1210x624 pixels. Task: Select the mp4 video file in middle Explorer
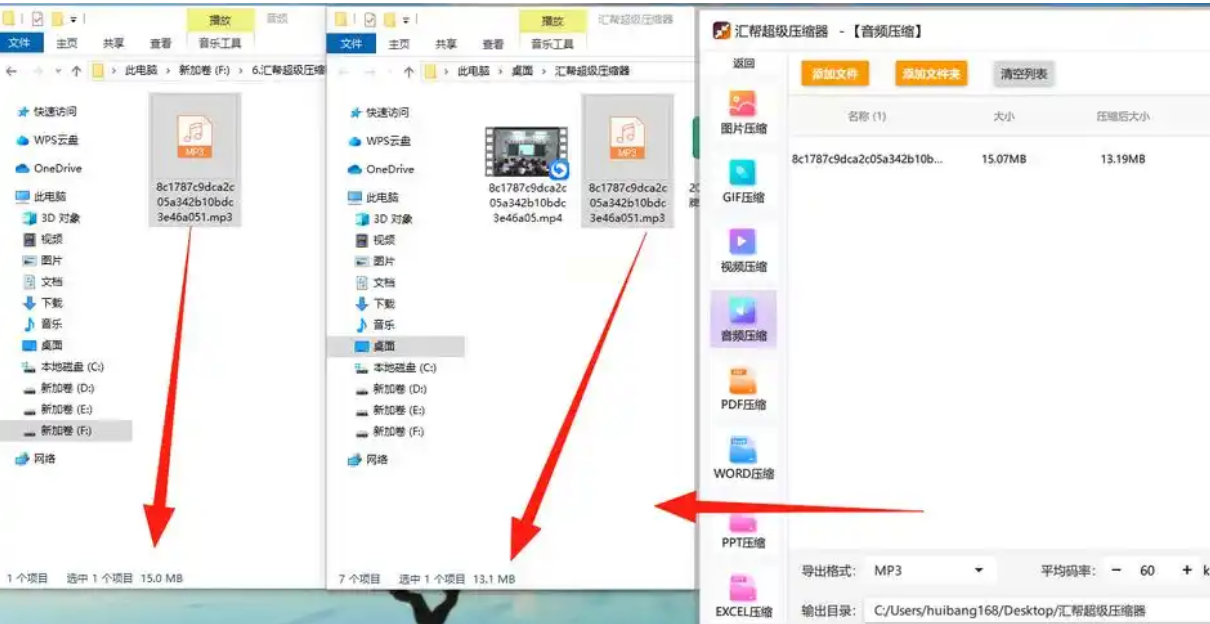pyautogui.click(x=527, y=175)
